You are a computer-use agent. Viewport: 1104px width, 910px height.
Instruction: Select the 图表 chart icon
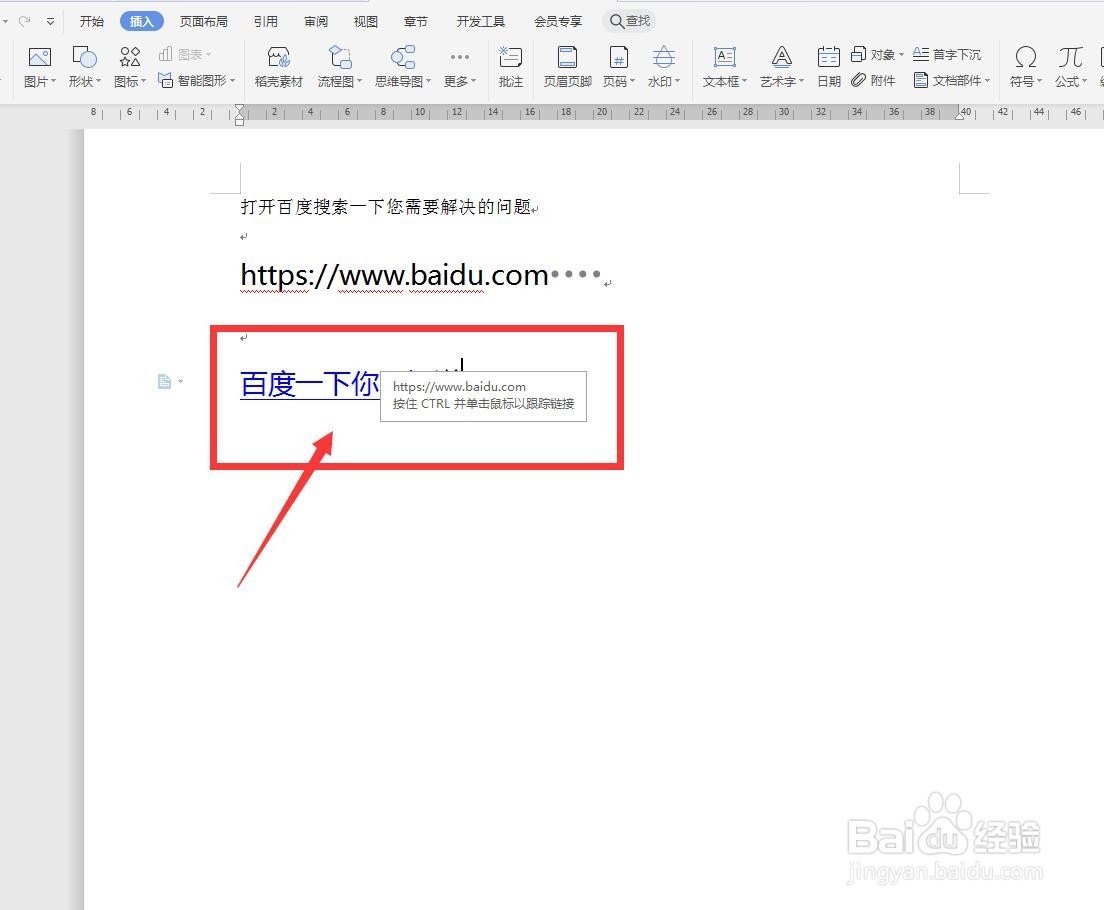[185, 54]
